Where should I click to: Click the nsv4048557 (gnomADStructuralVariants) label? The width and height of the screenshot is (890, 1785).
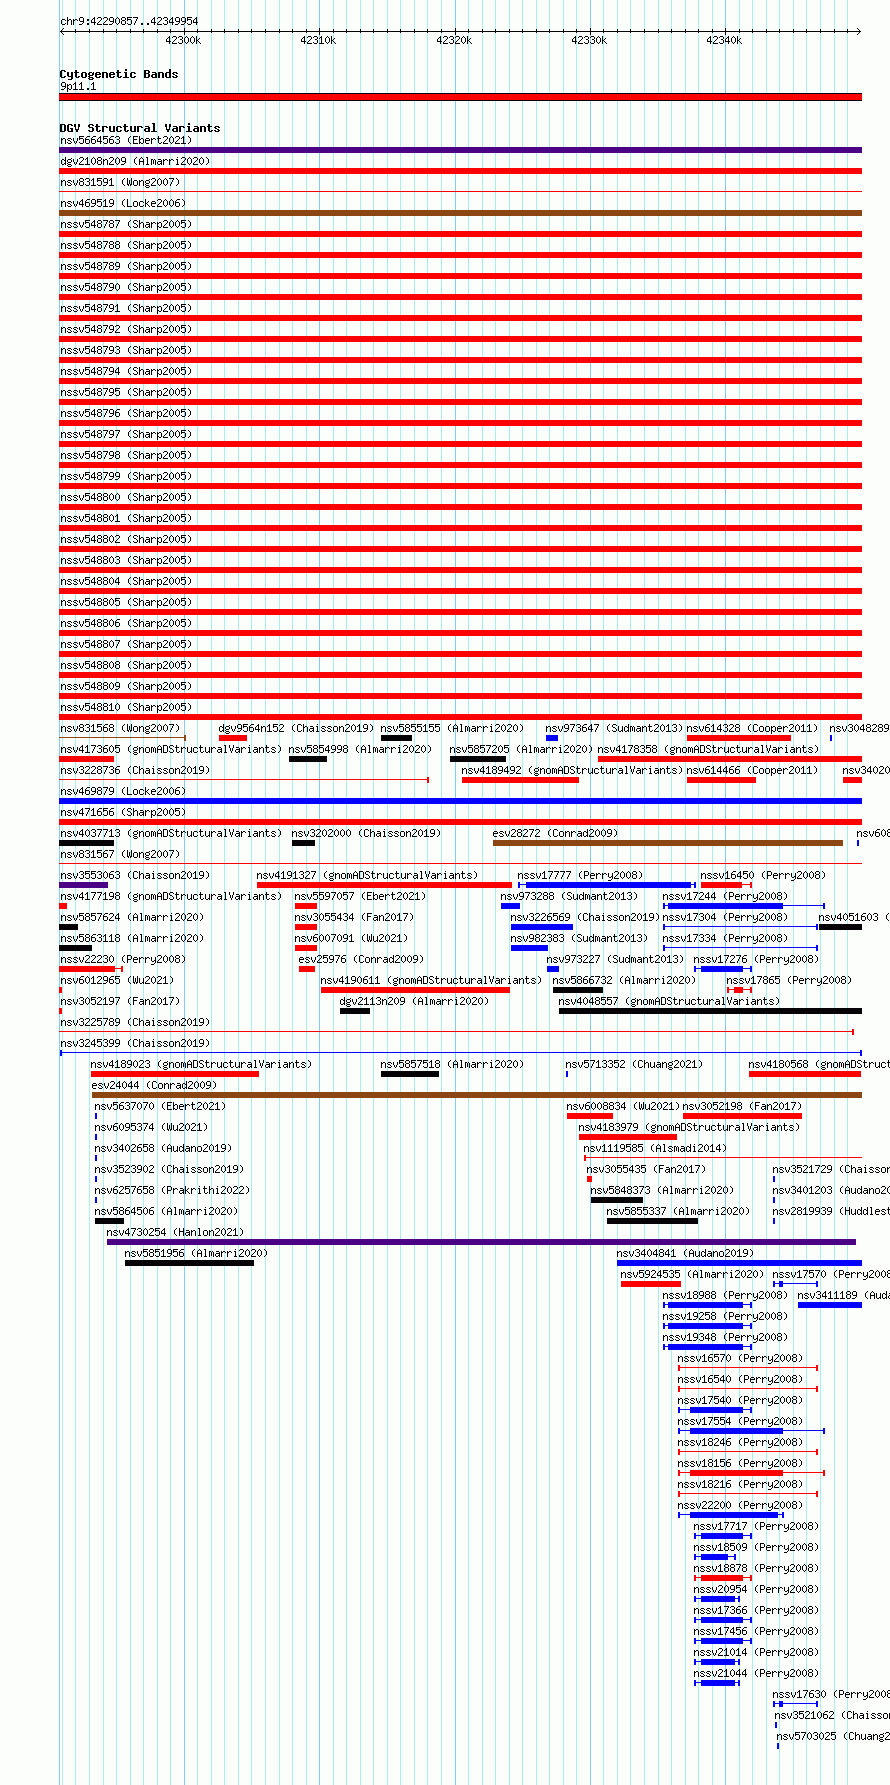tap(669, 1001)
